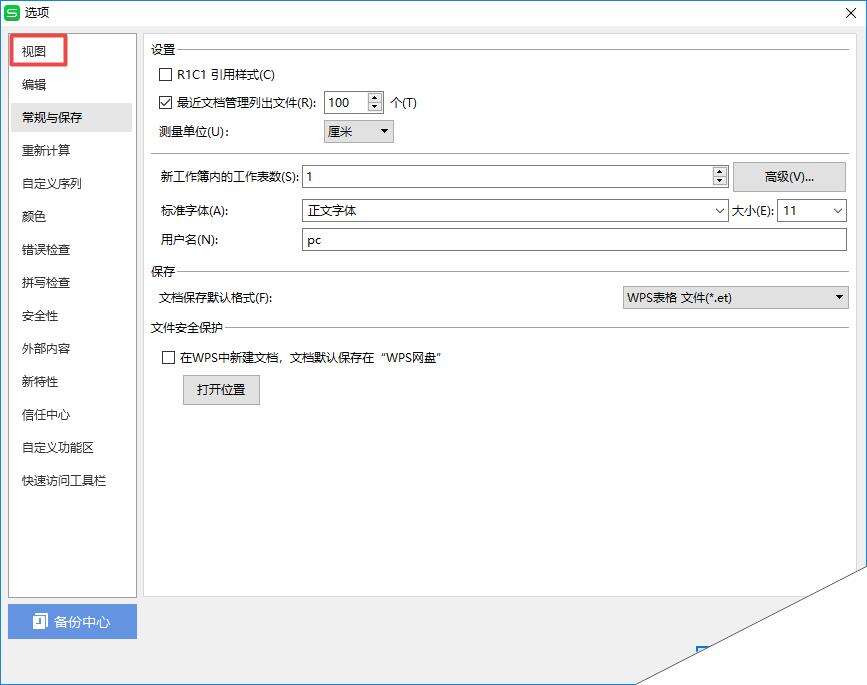Viewport: 867px width, 685px height.
Task: Click the 打开位置 button
Action: [x=221, y=390]
